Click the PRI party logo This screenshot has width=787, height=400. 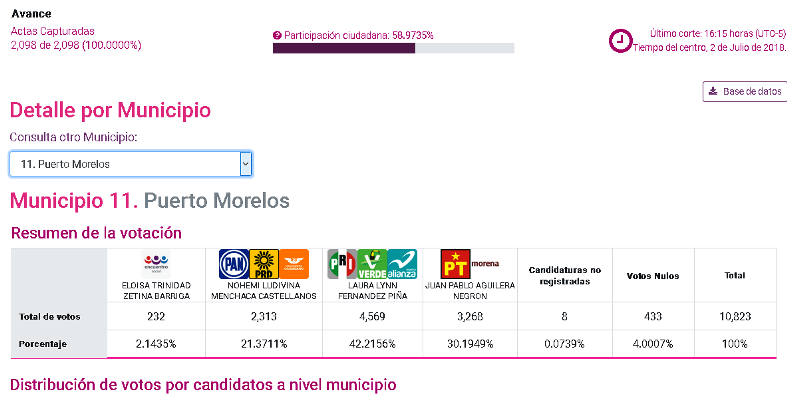[342, 264]
